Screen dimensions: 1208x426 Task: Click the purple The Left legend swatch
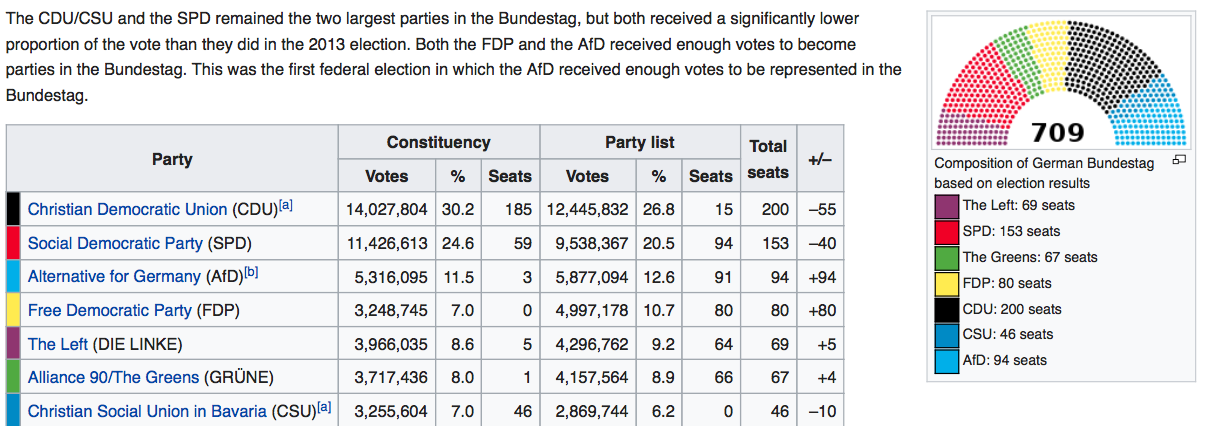coord(947,206)
